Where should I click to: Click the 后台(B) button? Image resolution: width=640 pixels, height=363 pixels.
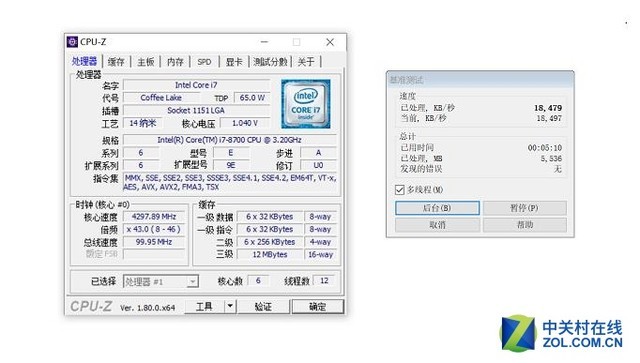click(437, 208)
